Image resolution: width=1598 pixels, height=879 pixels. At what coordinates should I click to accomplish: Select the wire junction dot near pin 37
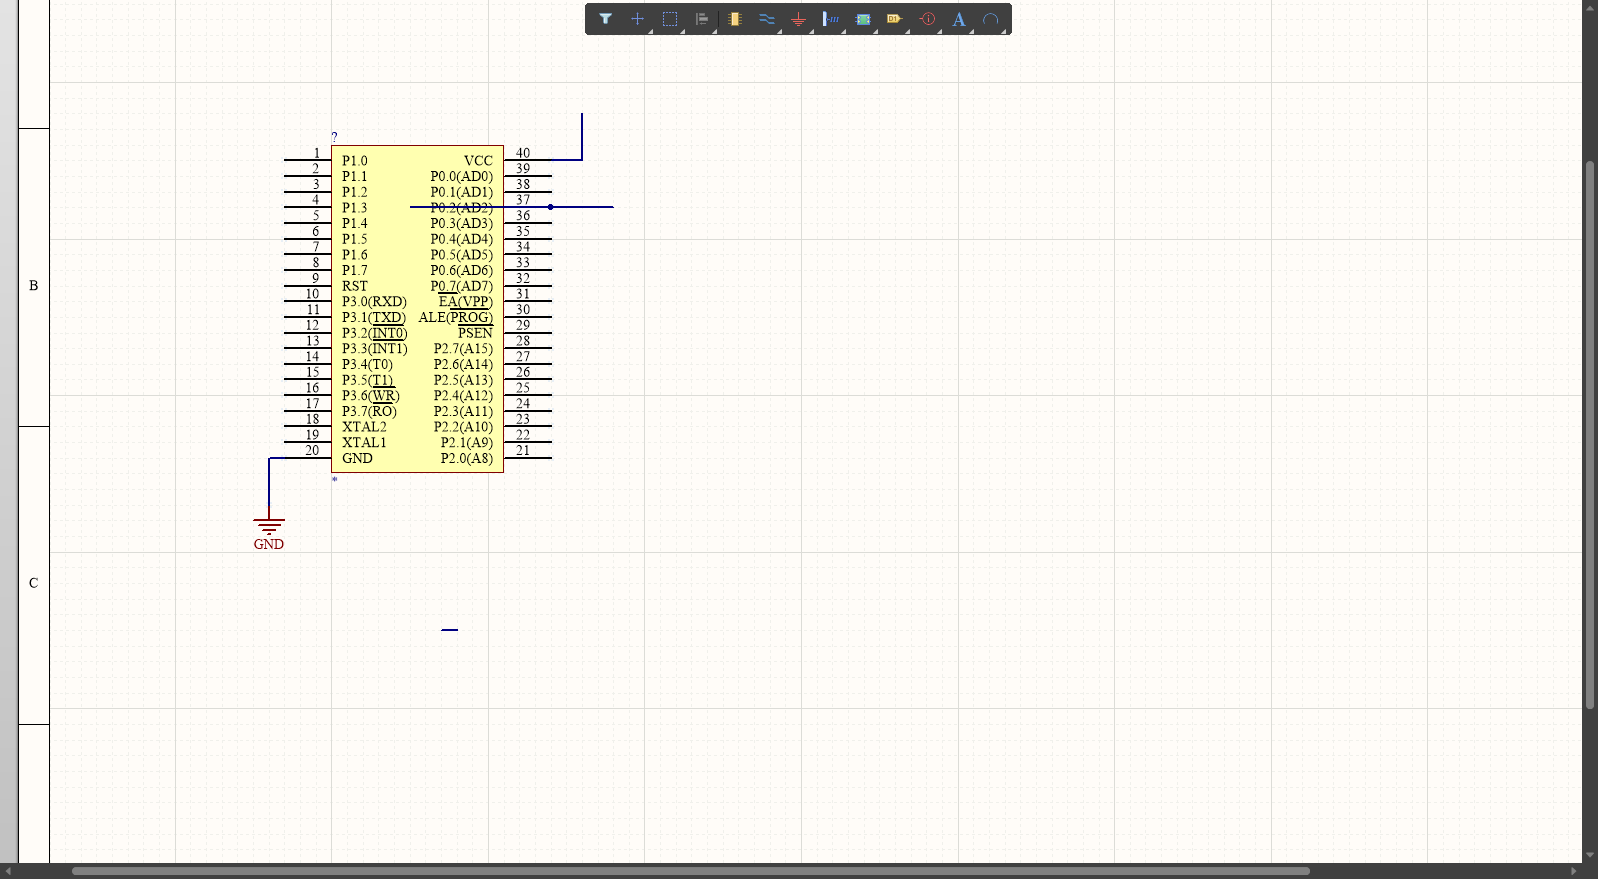click(x=550, y=207)
